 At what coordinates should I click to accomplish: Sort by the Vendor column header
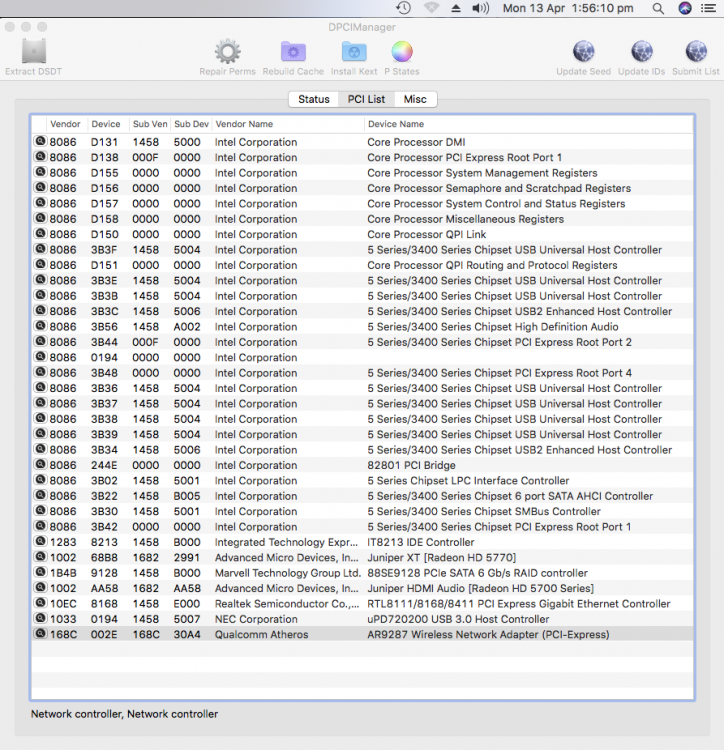66,124
